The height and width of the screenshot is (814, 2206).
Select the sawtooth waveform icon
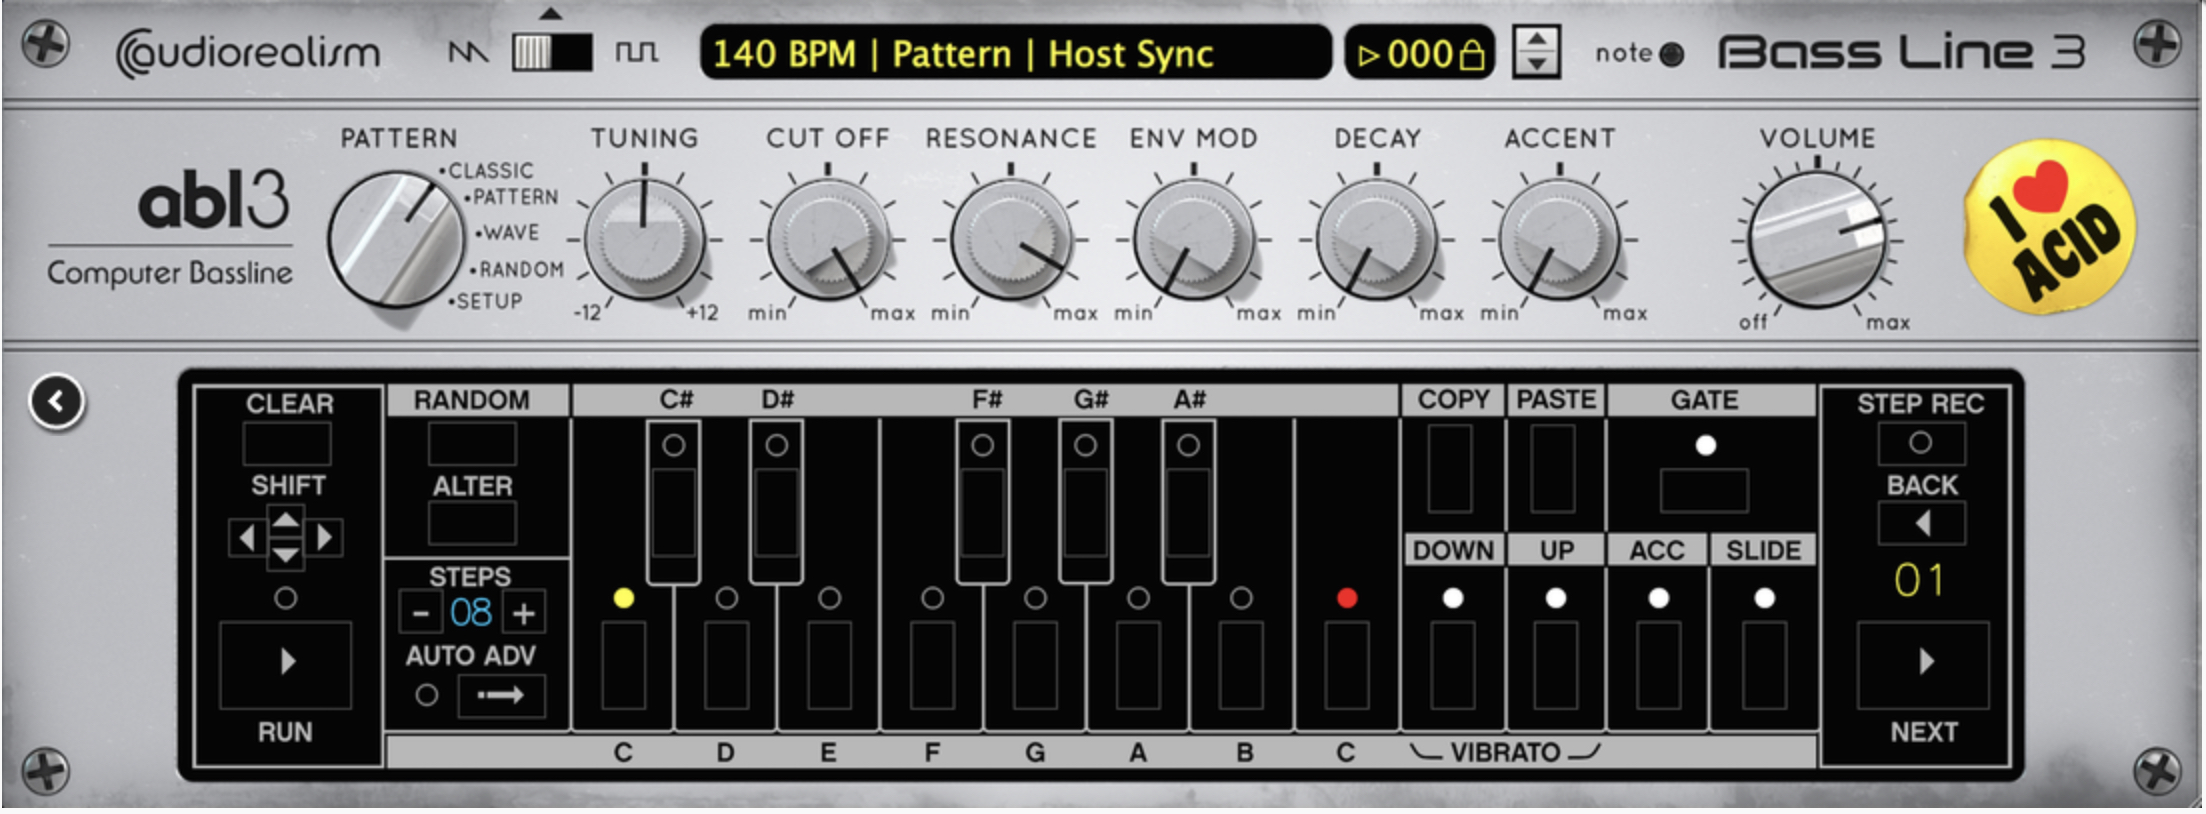point(467,52)
